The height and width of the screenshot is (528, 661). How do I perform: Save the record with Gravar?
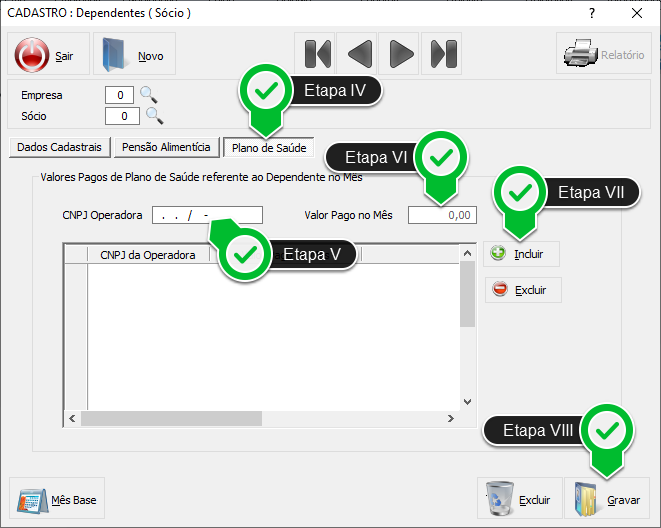click(x=607, y=498)
